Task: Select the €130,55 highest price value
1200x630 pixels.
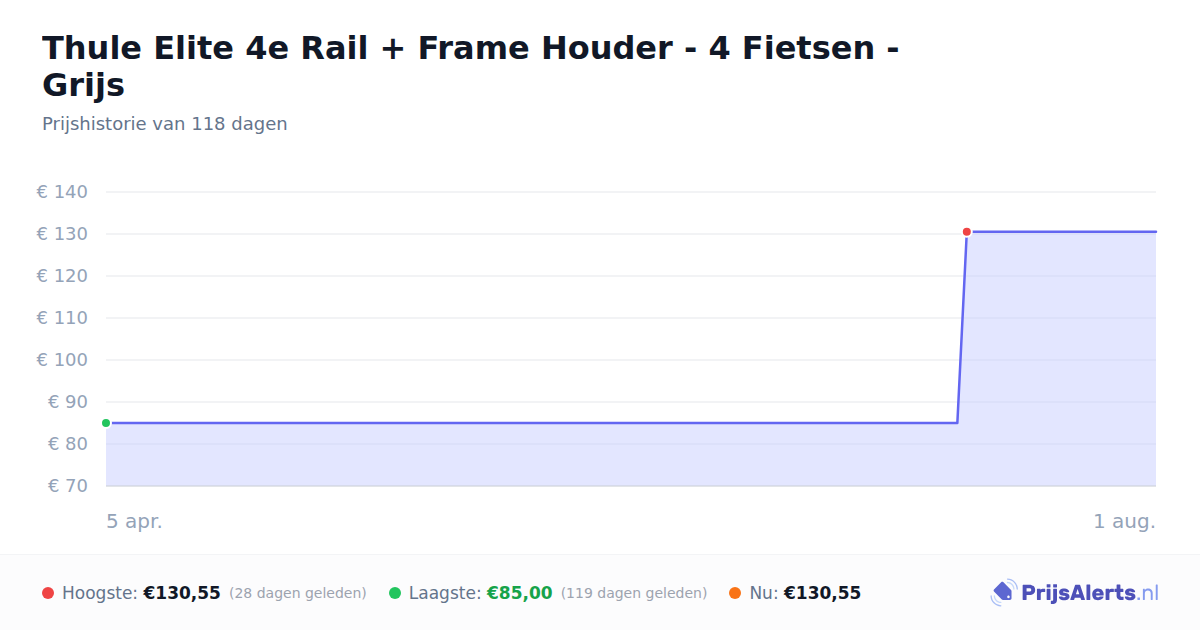Action: [x=182, y=593]
